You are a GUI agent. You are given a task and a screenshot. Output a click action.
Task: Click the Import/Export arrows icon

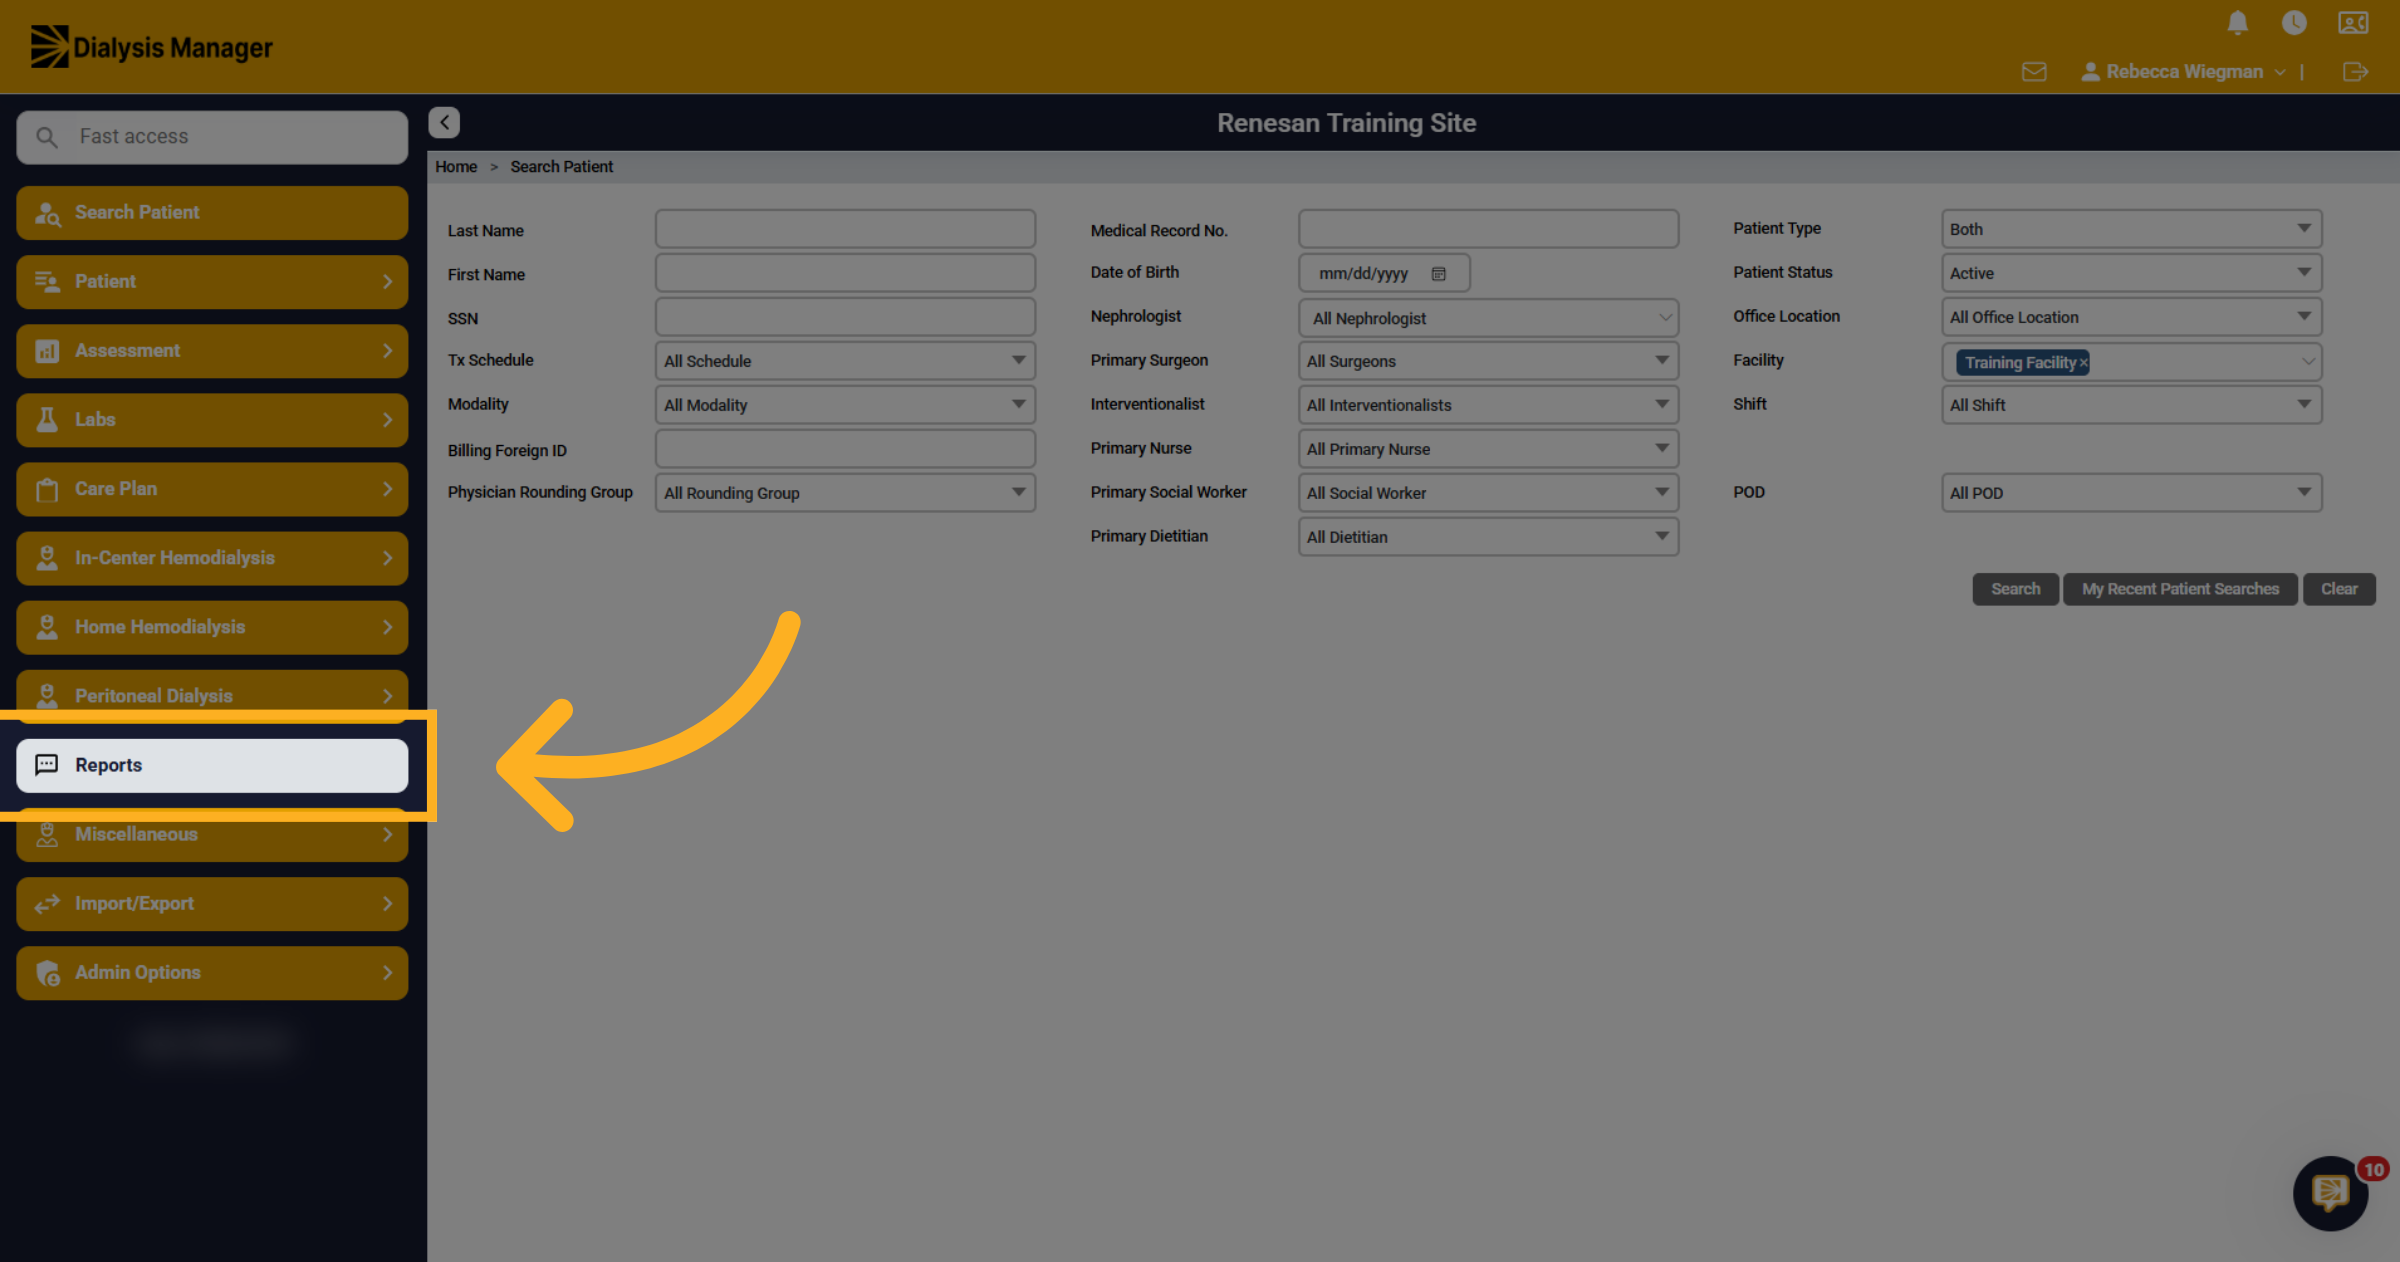coord(47,904)
